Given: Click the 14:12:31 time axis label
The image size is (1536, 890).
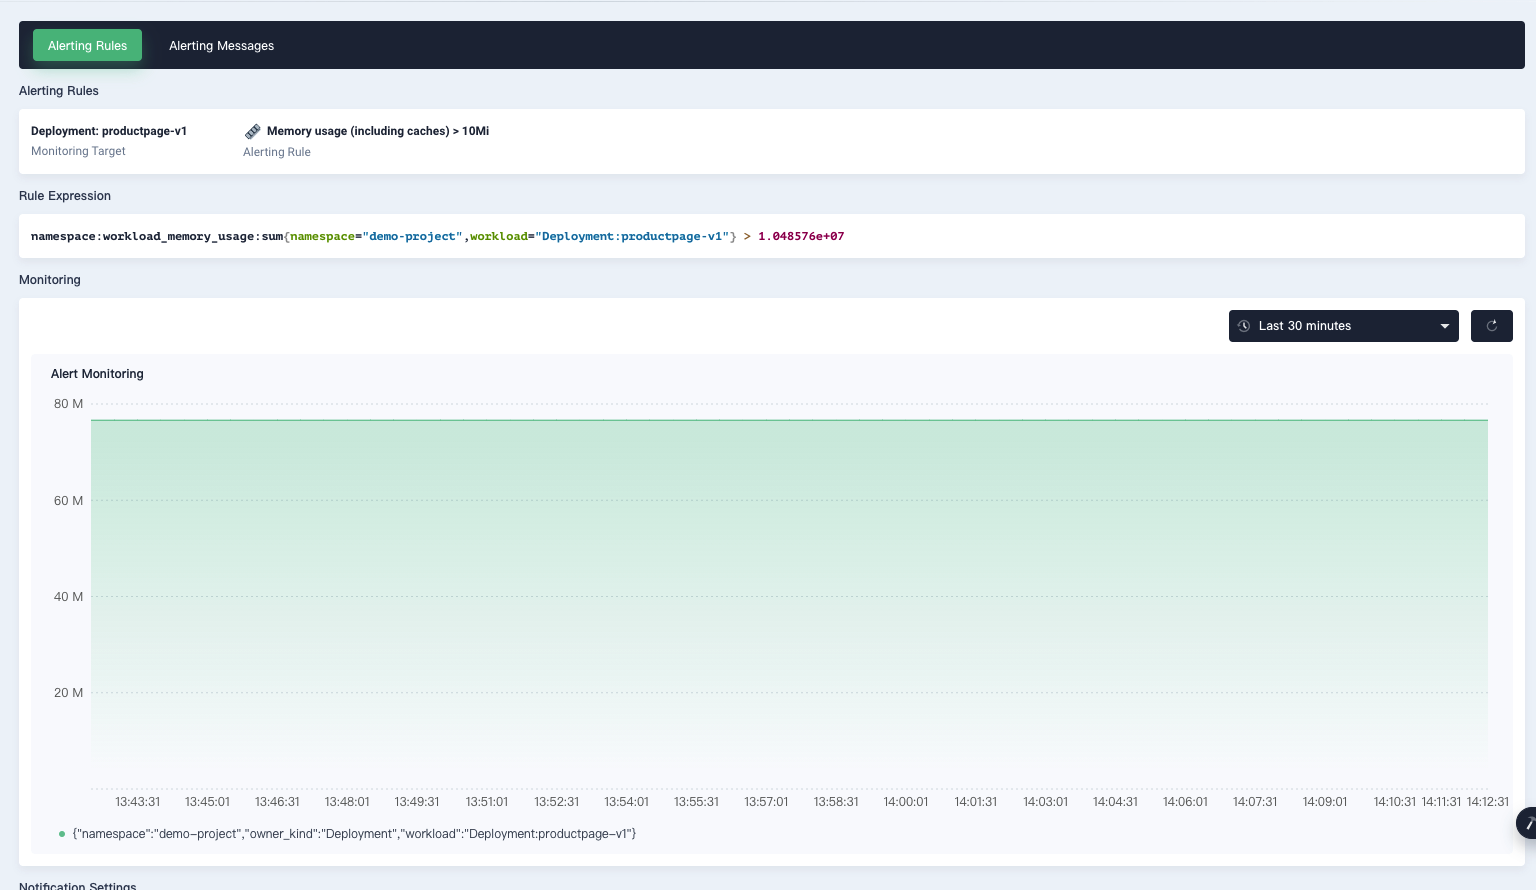Looking at the screenshot, I should pyautogui.click(x=1488, y=802).
